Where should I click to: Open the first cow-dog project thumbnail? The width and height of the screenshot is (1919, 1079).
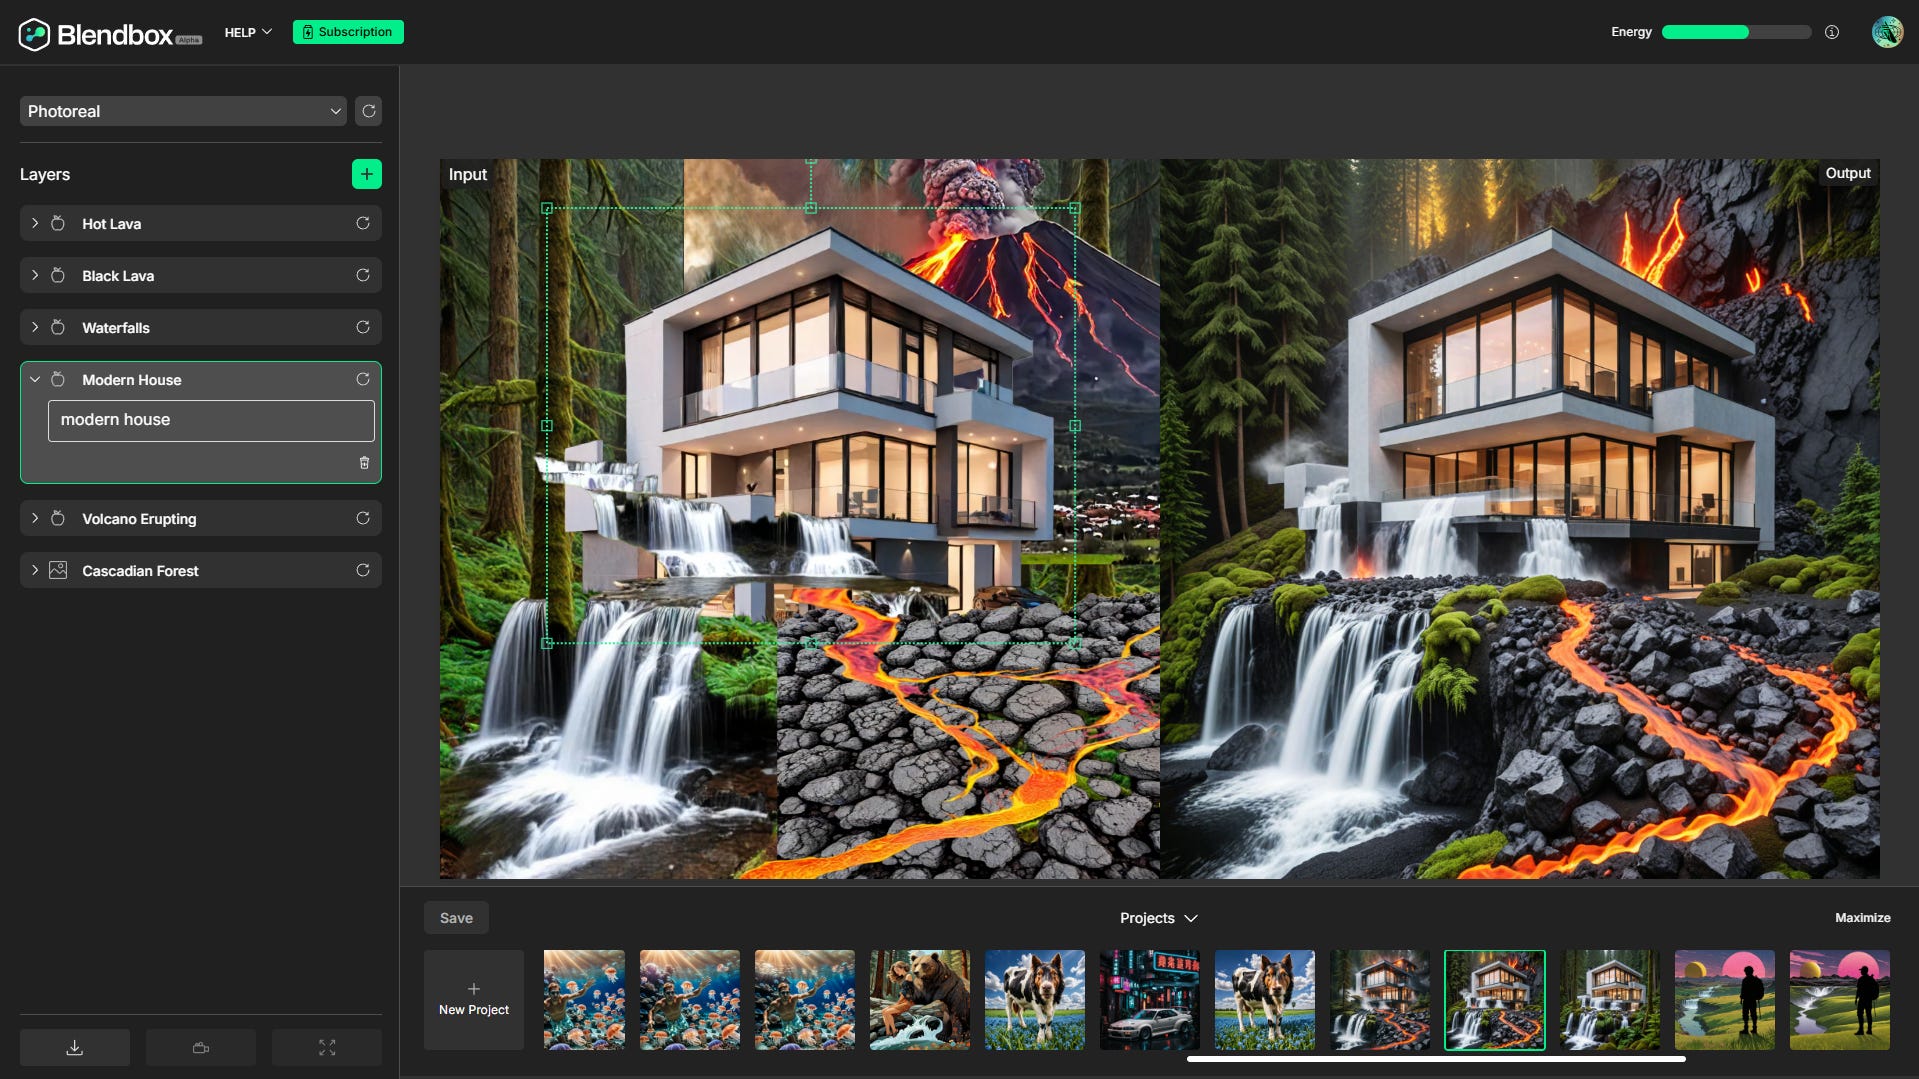coord(1035,1000)
